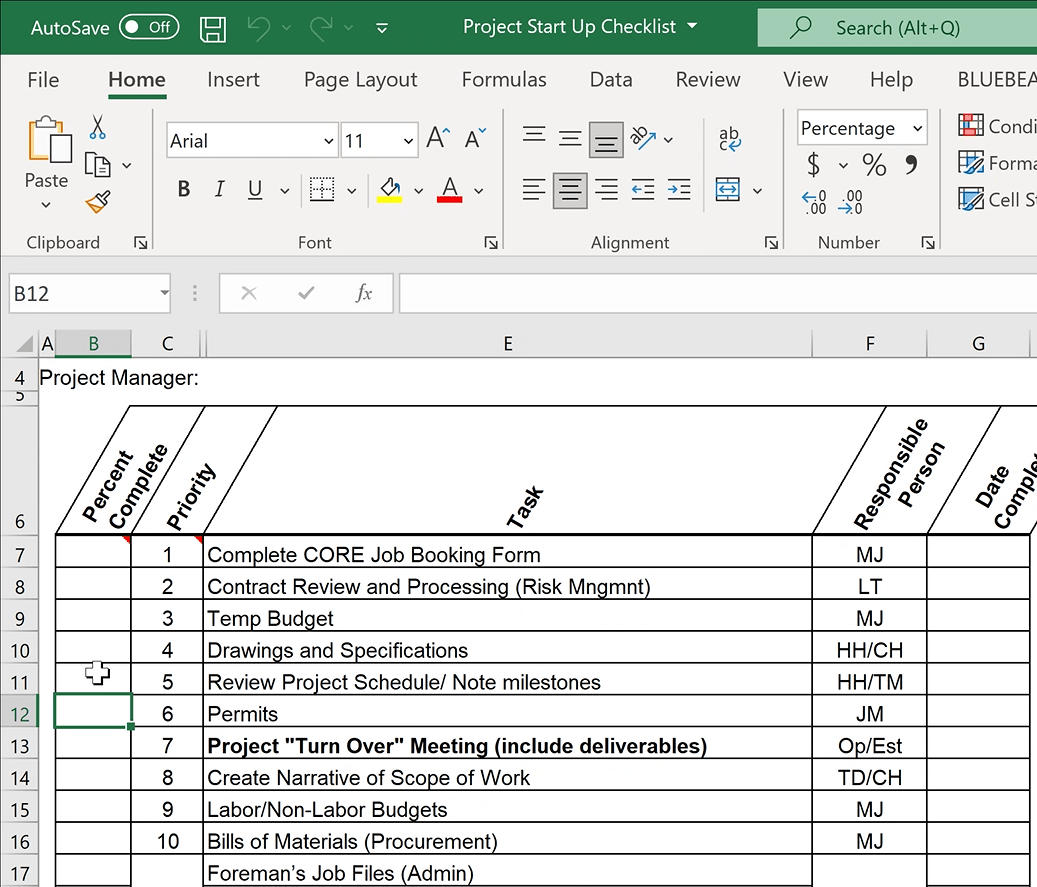This screenshot has height=887, width=1037.
Task: Click the Percent Style icon
Action: click(874, 165)
